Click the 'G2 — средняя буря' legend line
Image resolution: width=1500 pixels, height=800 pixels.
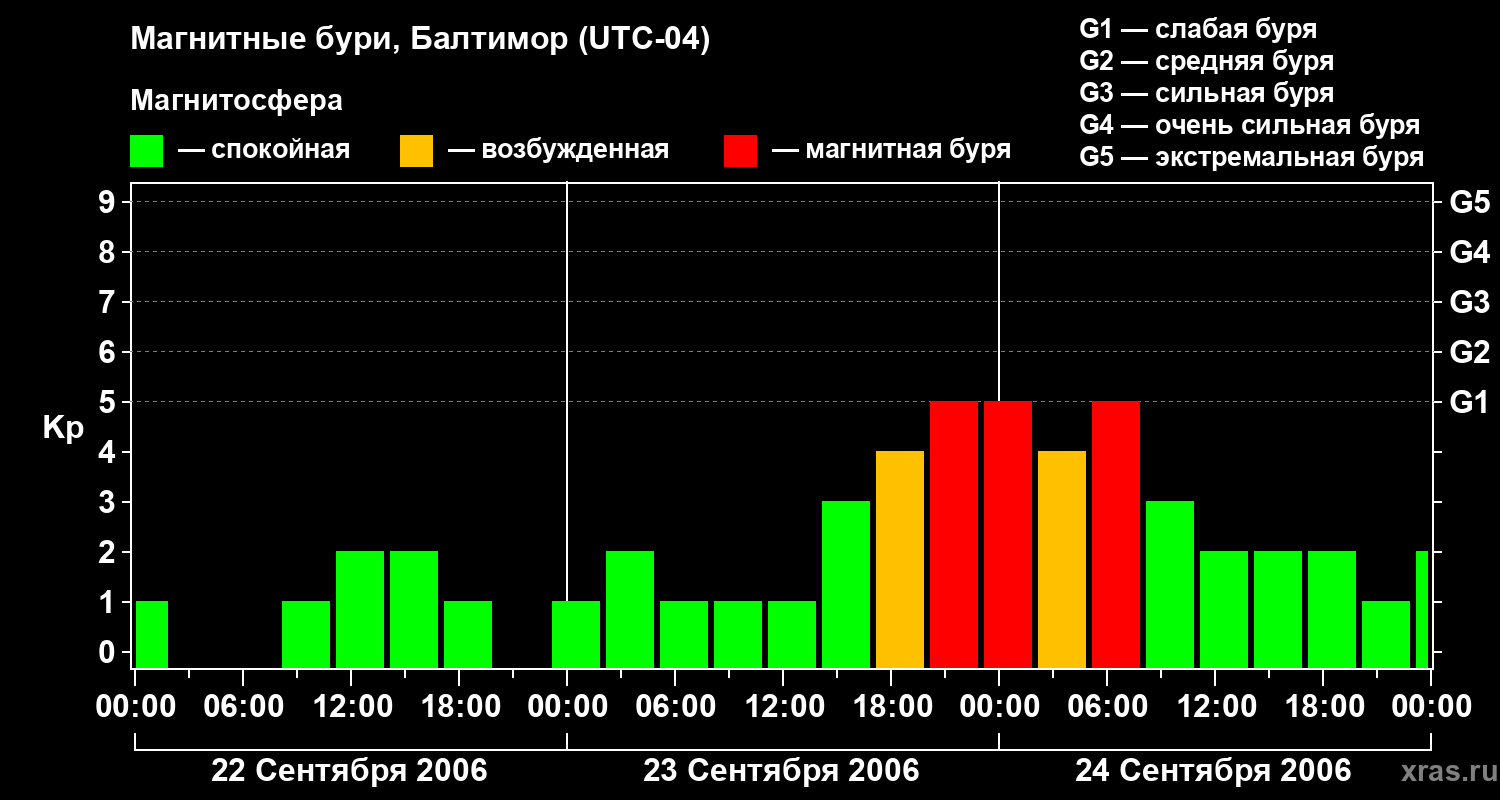pyautogui.click(x=1207, y=61)
